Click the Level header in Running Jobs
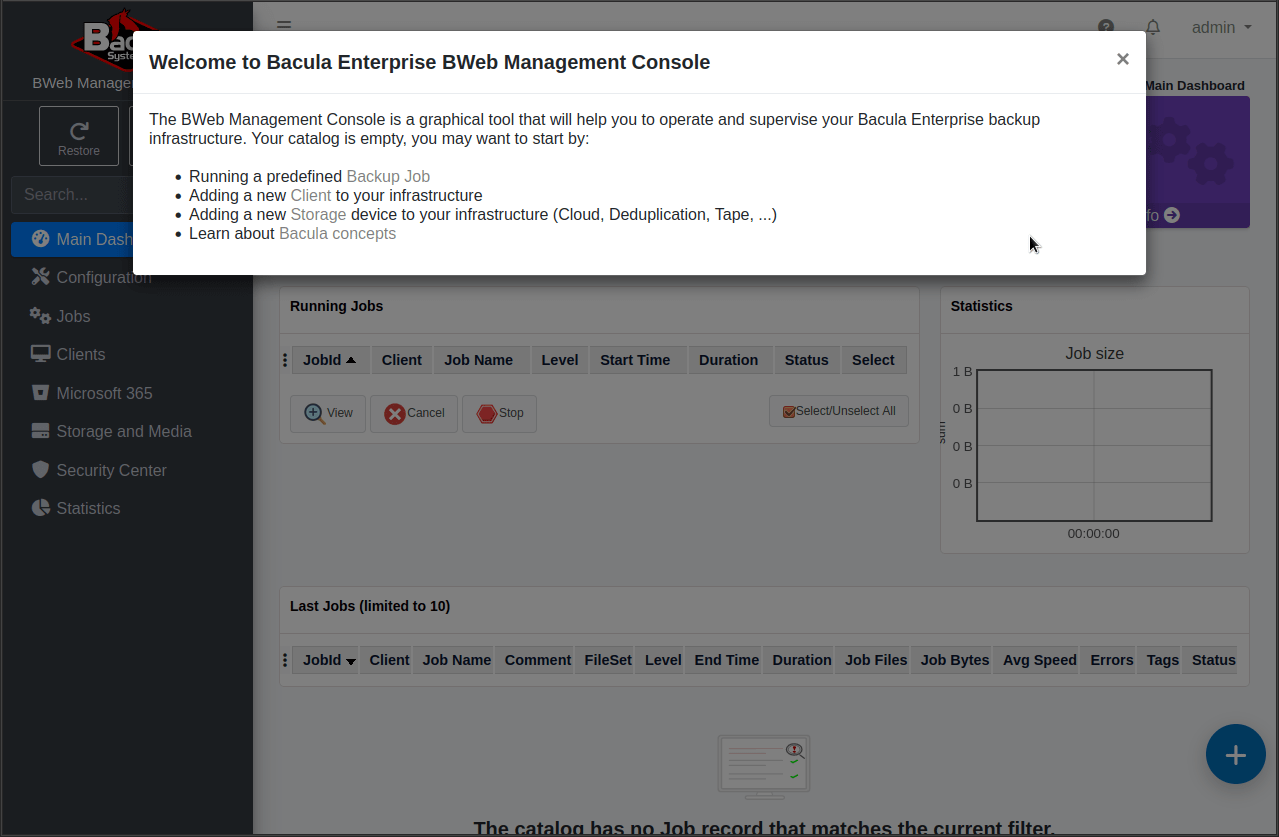 [x=560, y=360]
